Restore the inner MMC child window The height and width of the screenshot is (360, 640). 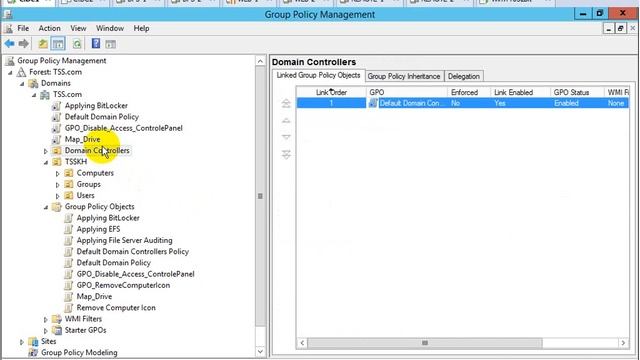click(620, 28)
